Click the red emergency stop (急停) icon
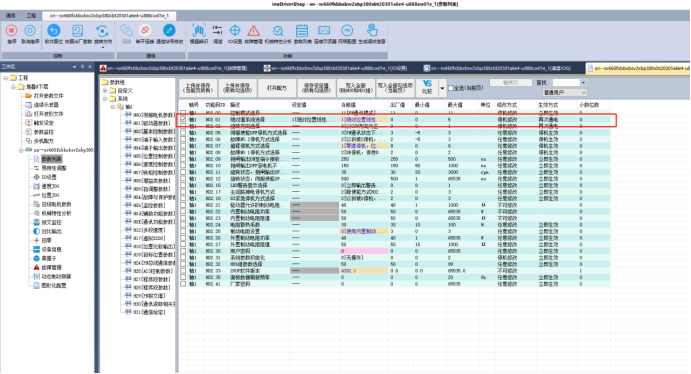The height and width of the screenshot is (374, 691). tap(11, 30)
